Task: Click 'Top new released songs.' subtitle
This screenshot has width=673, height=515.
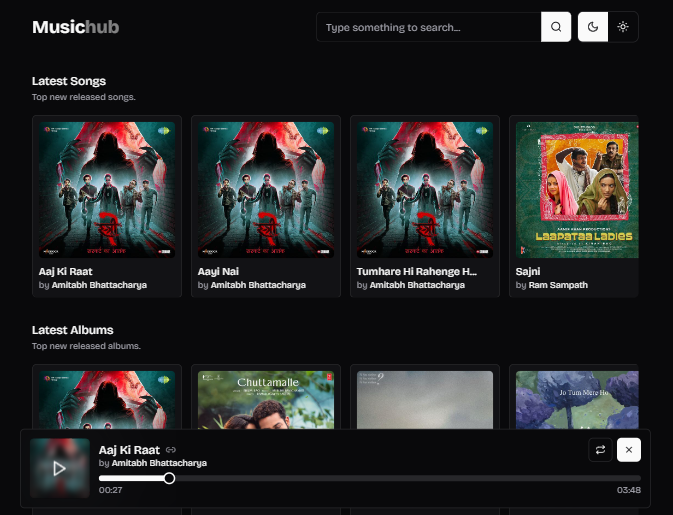Action: coord(84,97)
